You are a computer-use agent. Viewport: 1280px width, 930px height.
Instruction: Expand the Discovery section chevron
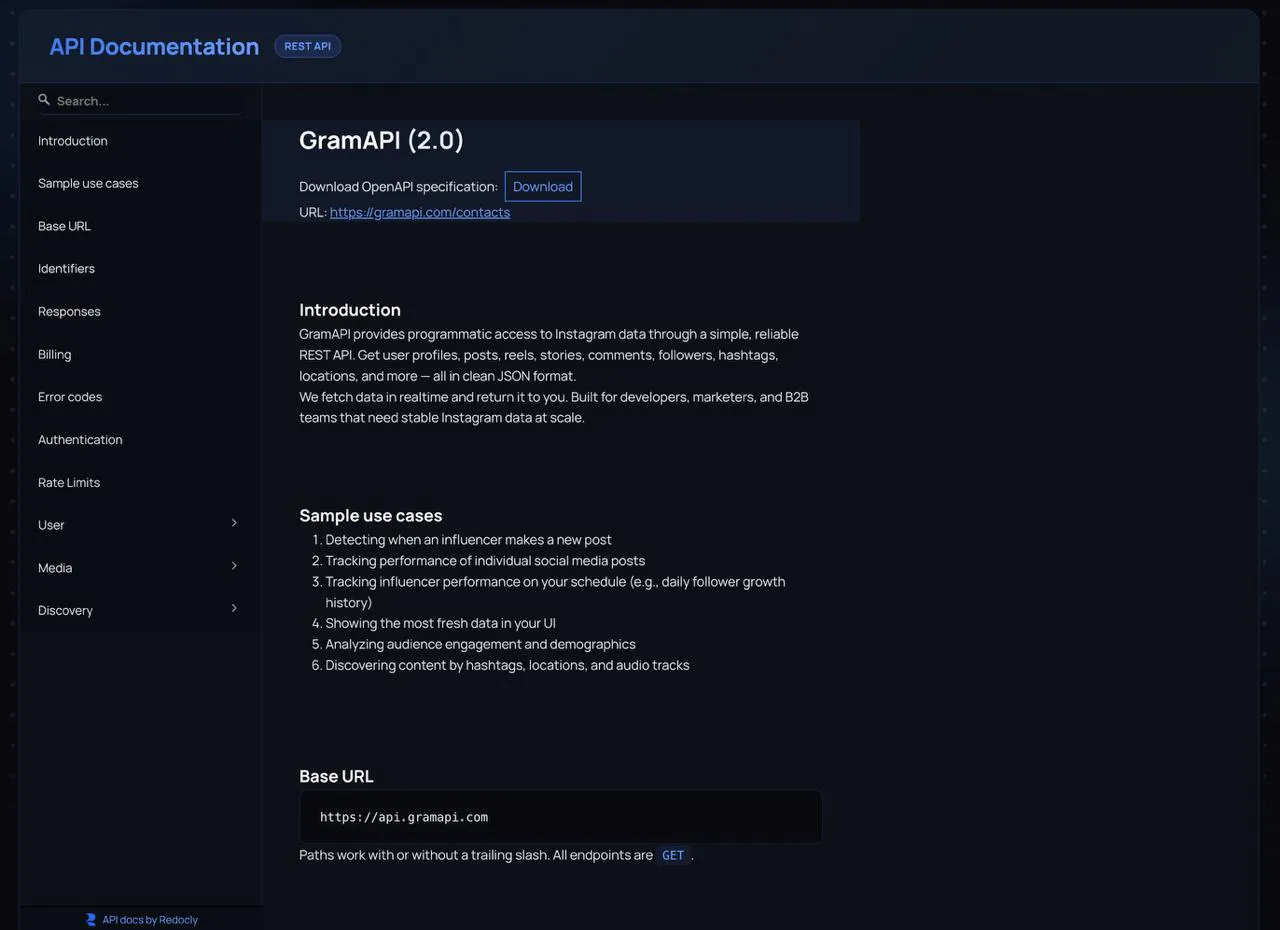pyautogui.click(x=234, y=608)
